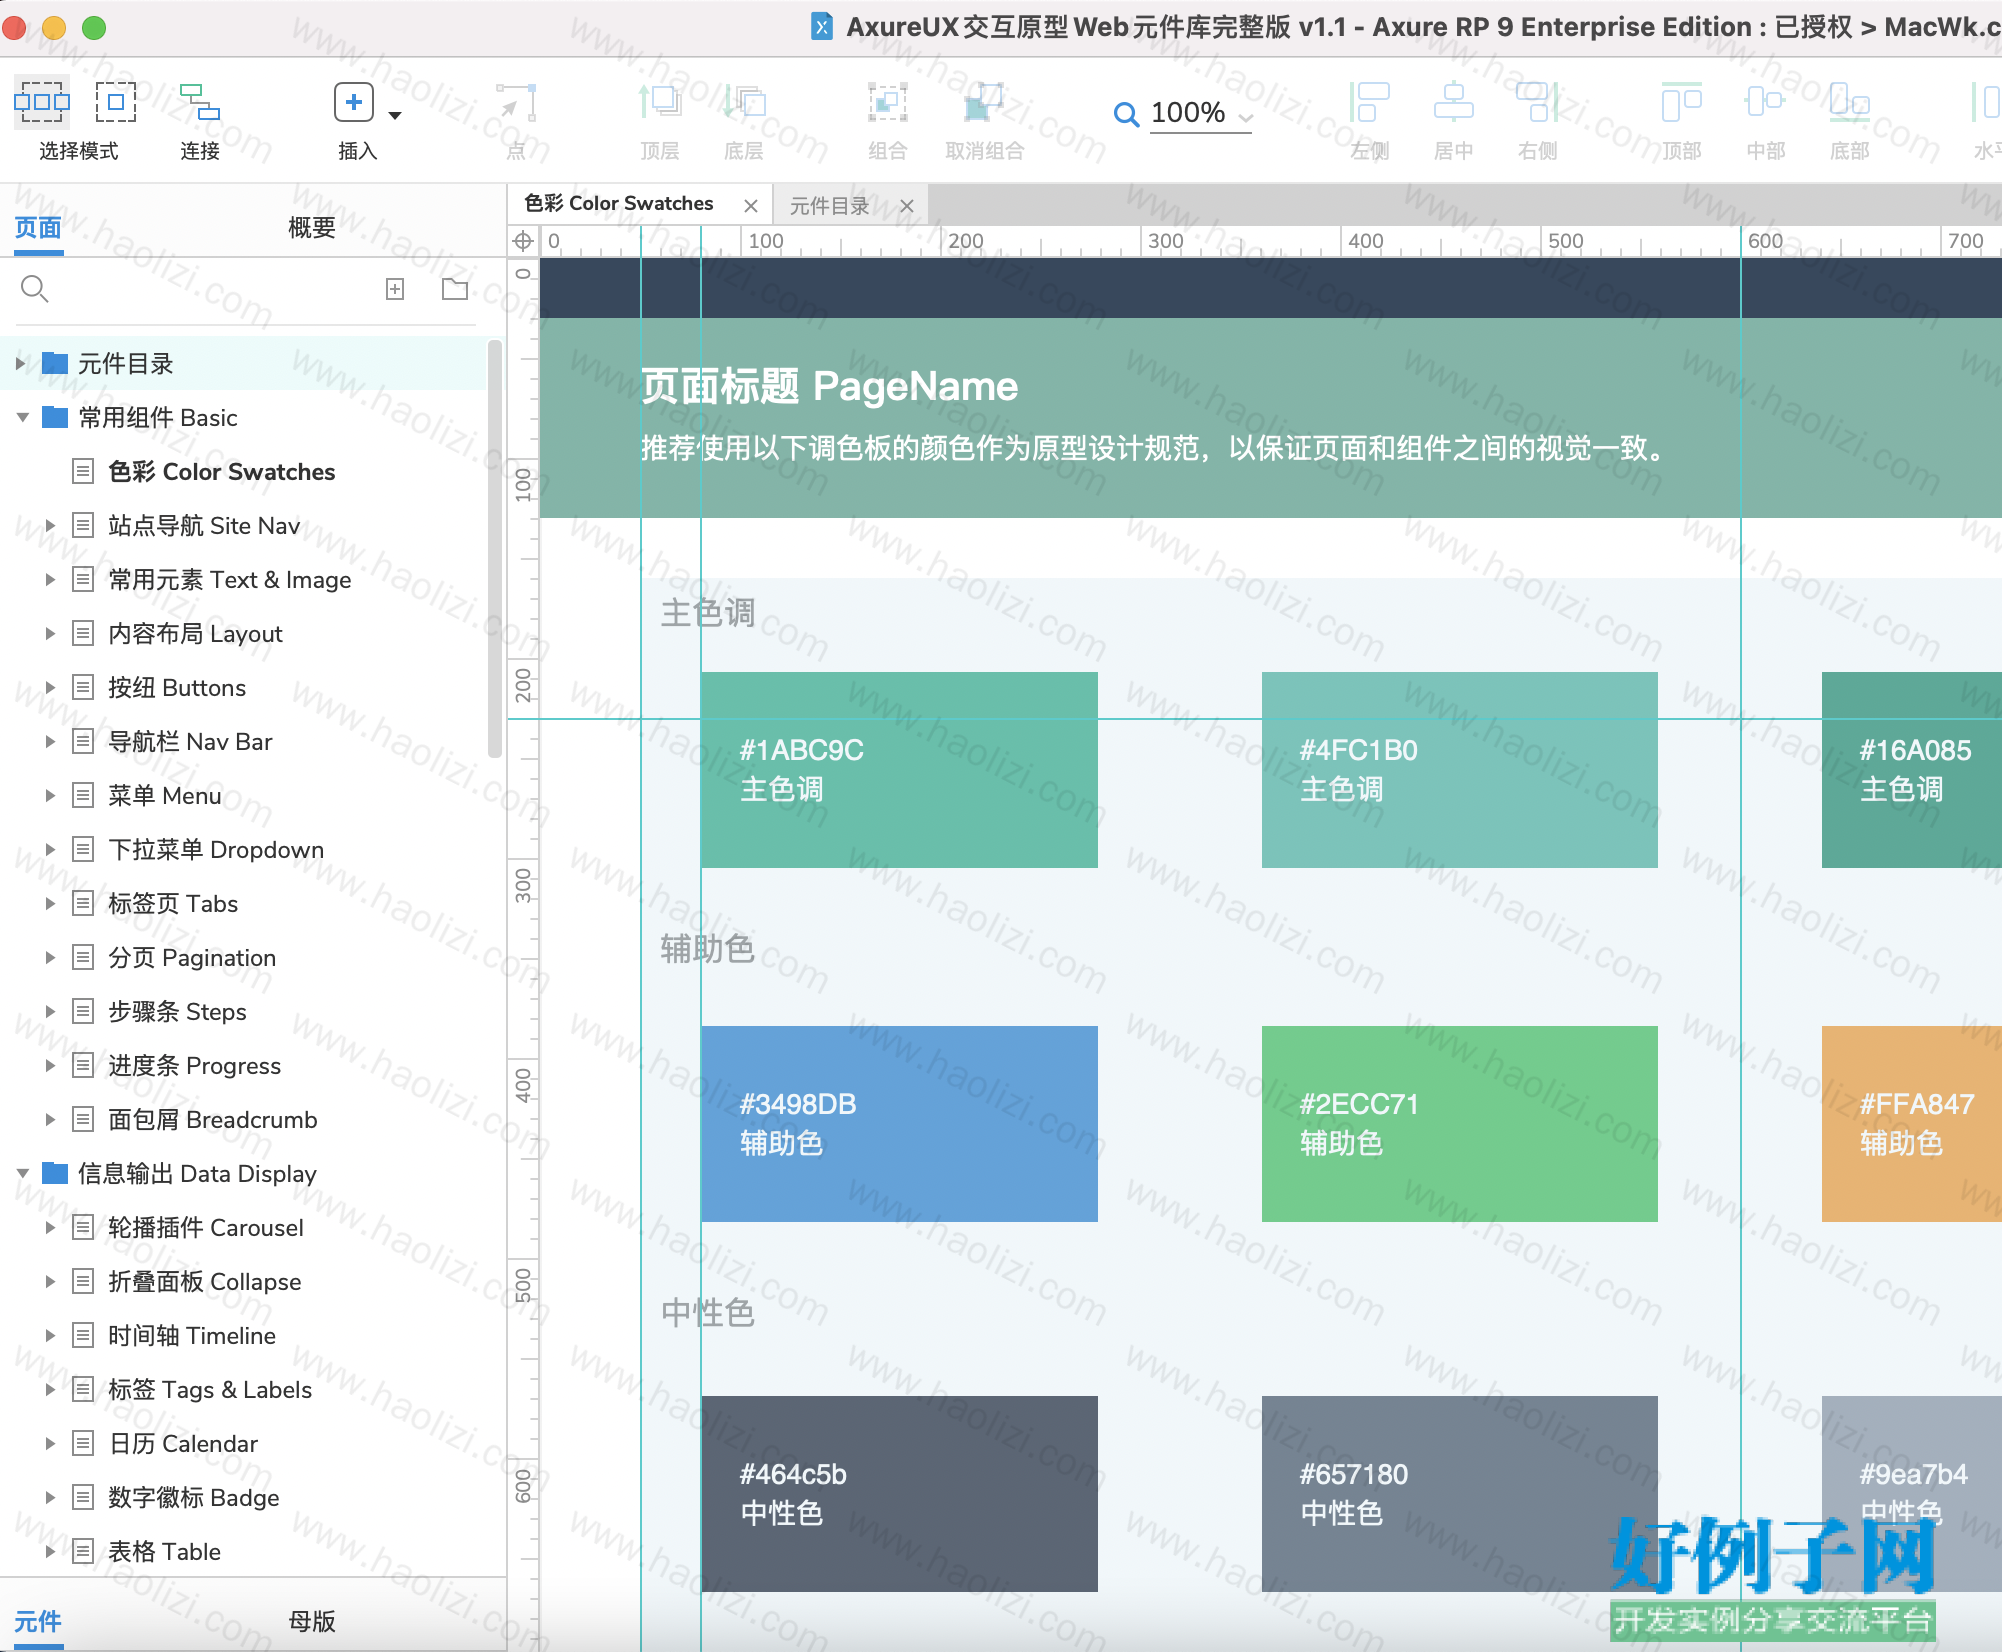Close the 元件目录 tab
The height and width of the screenshot is (1652, 2002).
coord(907,206)
